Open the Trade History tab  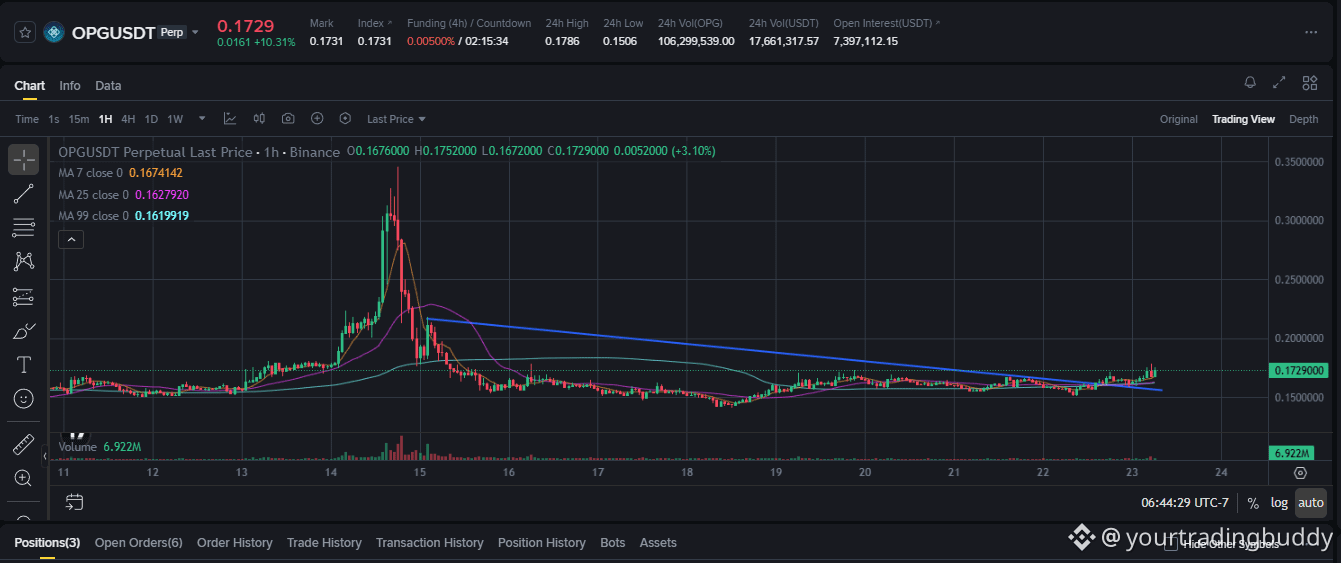(x=324, y=543)
